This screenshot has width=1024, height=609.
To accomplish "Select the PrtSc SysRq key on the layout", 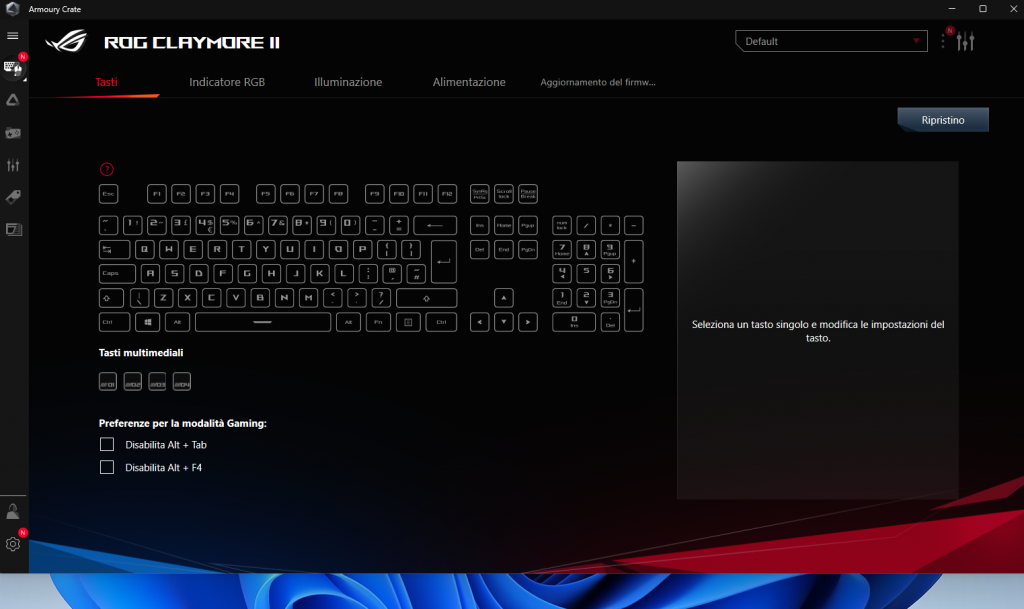I will [x=479, y=194].
